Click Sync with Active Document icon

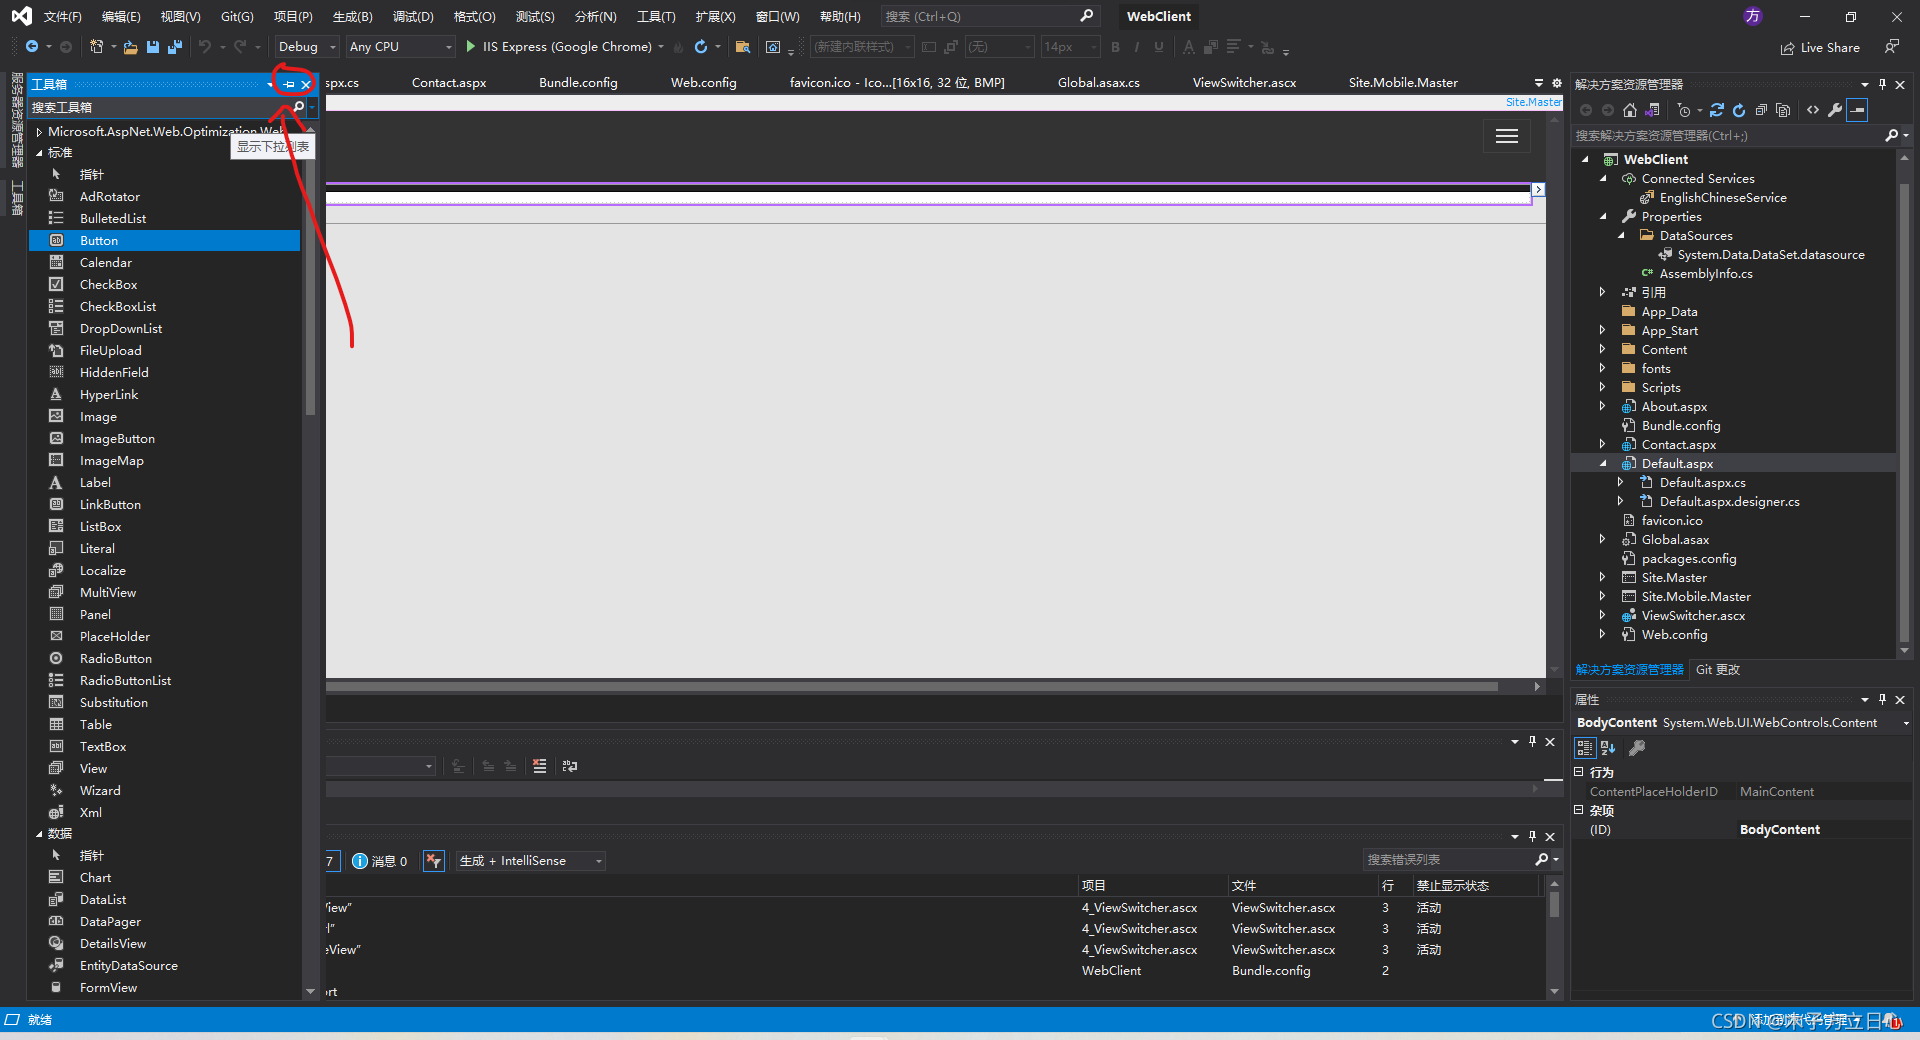click(1717, 110)
